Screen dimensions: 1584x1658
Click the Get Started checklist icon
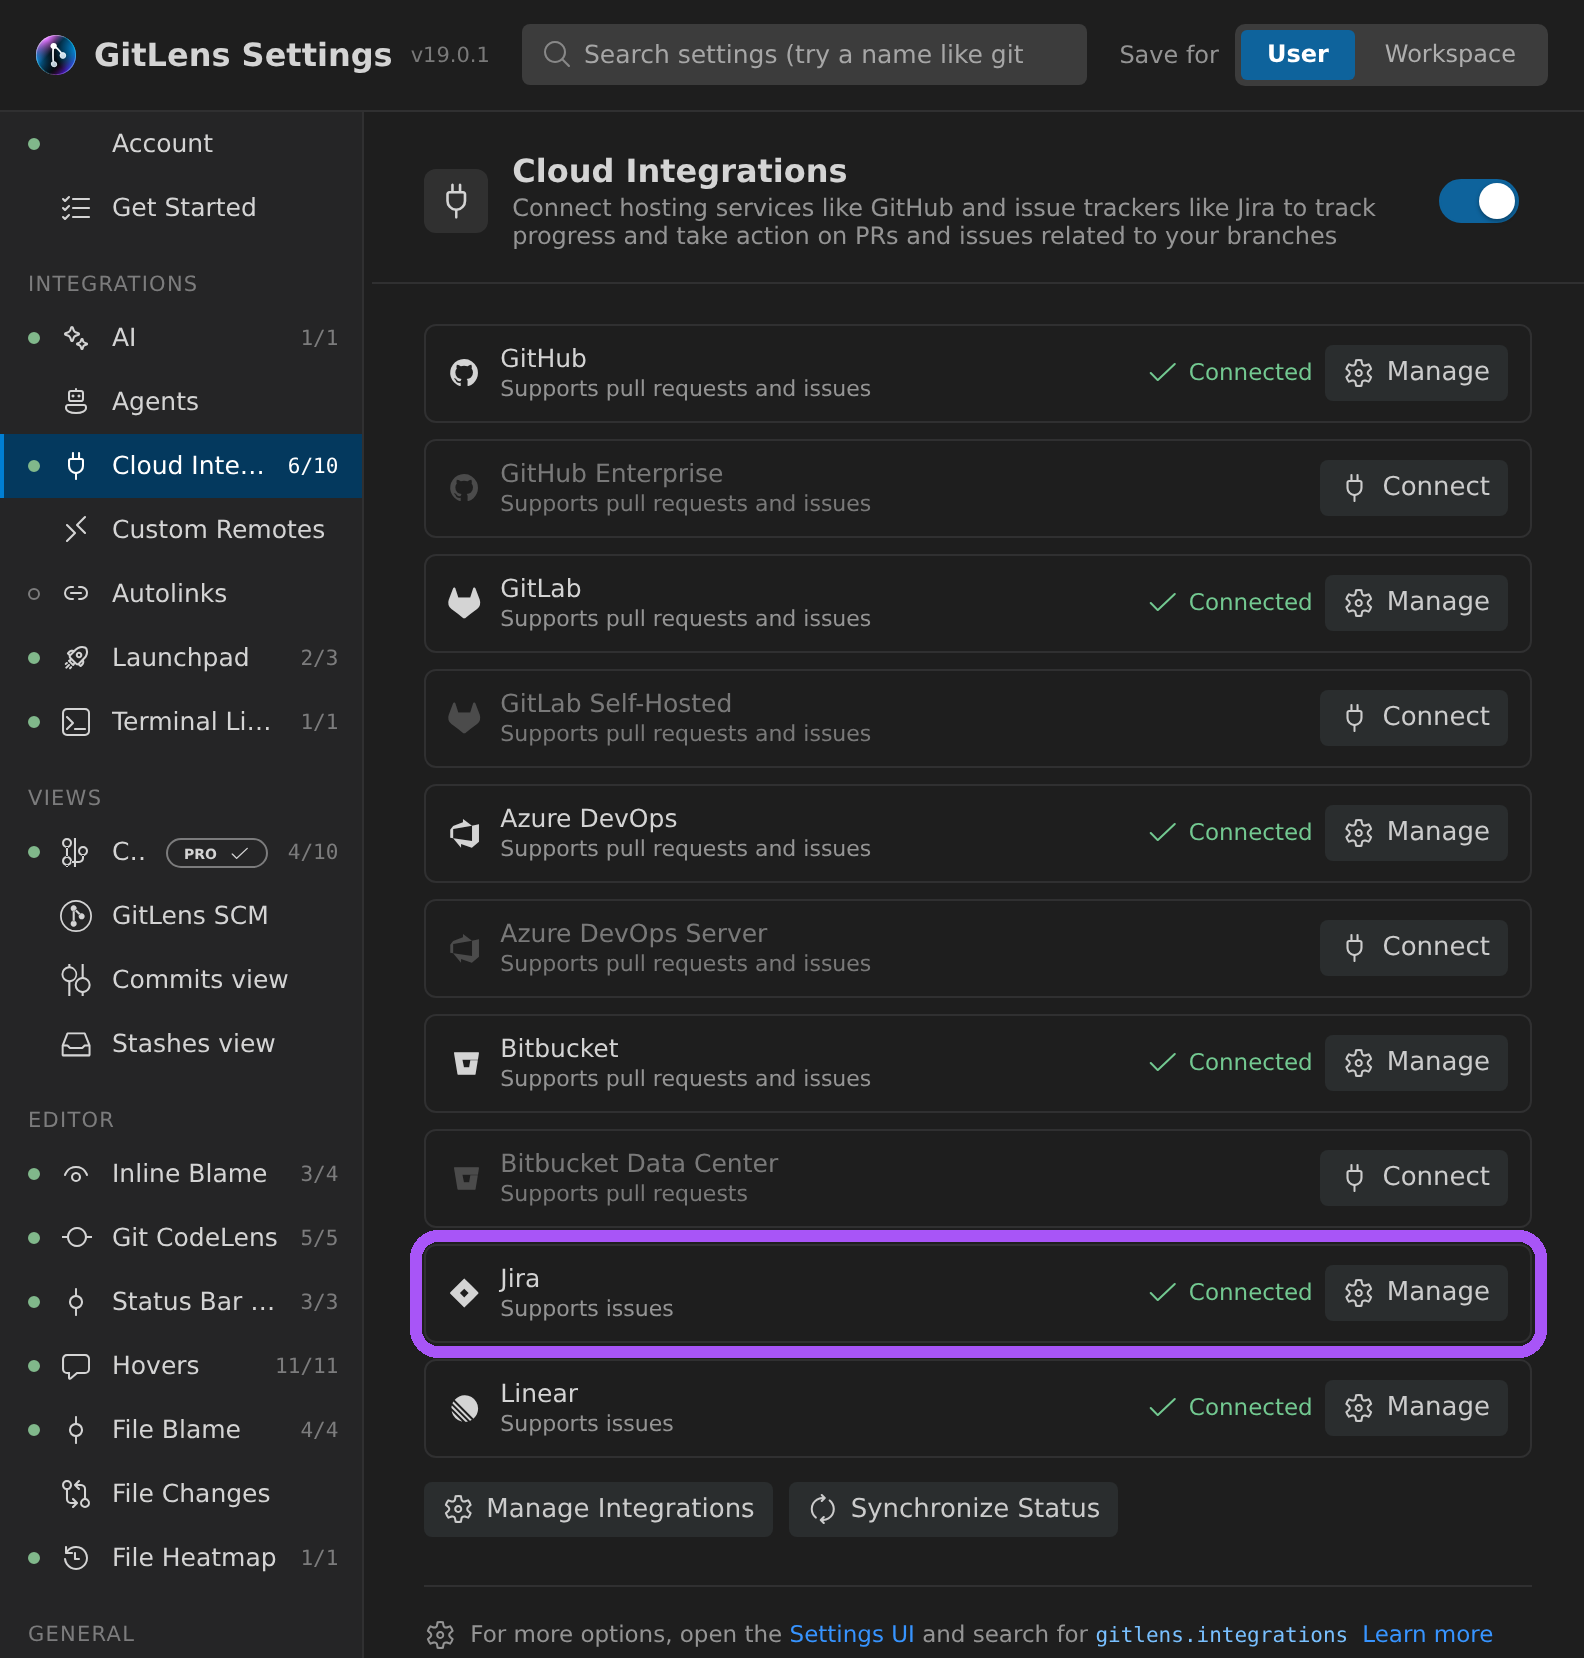(x=76, y=208)
